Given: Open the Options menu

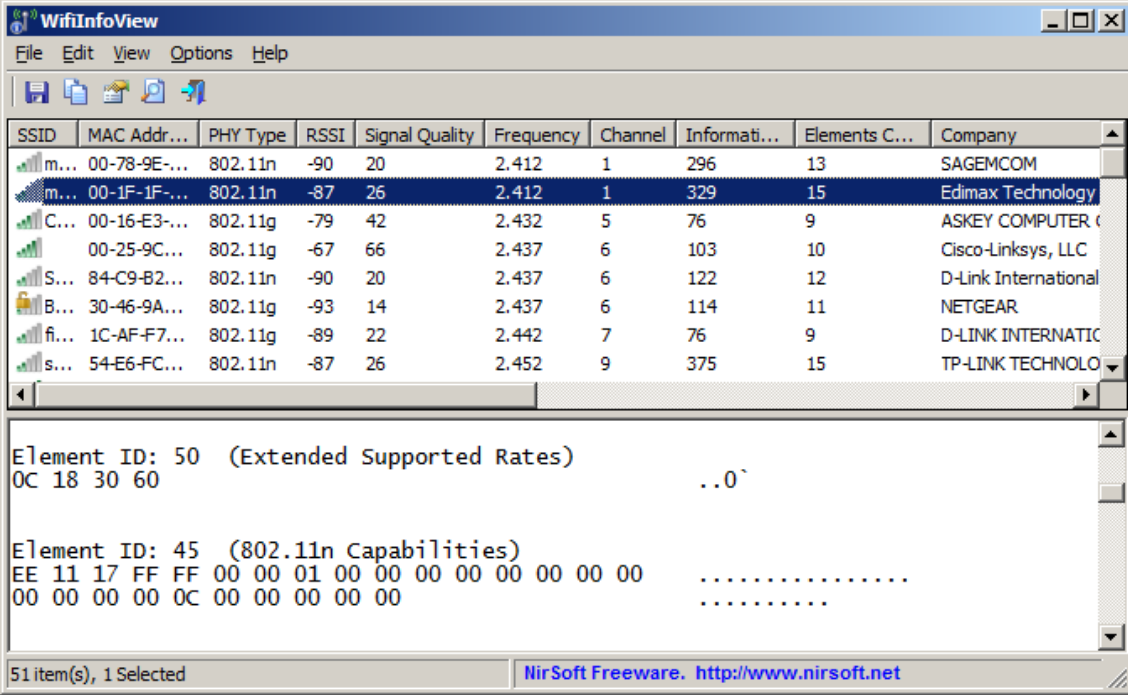Looking at the screenshot, I should [202, 53].
